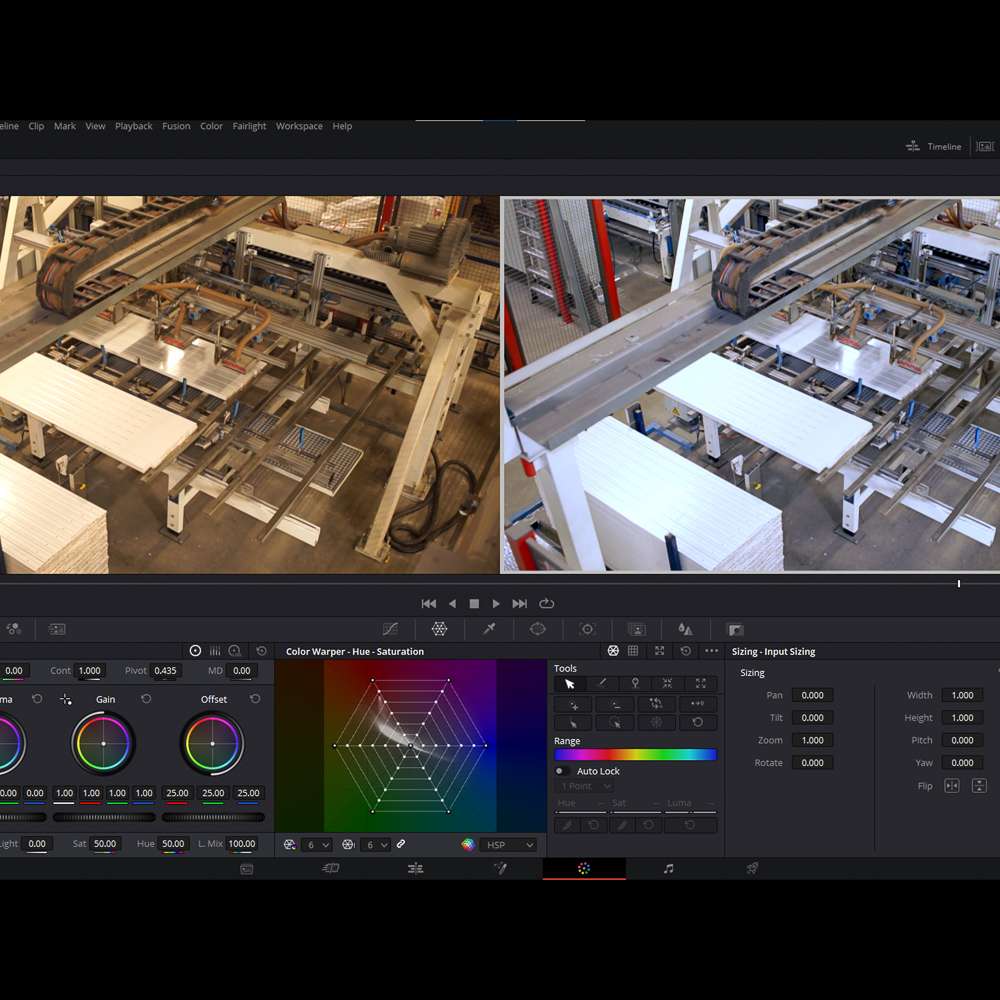Expand the Color Warper panel view
Viewport: 1000px width, 1000px height.
click(x=659, y=651)
